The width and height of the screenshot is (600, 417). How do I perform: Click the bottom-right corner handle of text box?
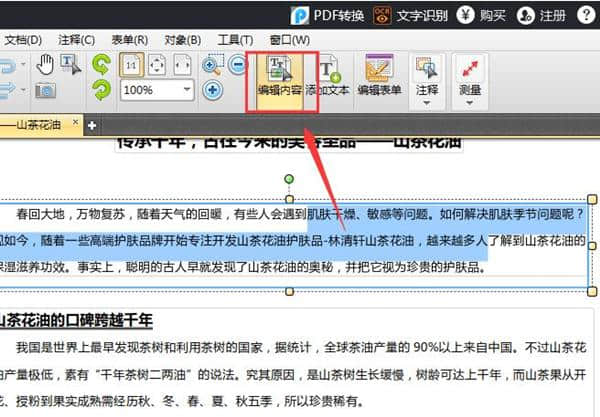pos(592,292)
